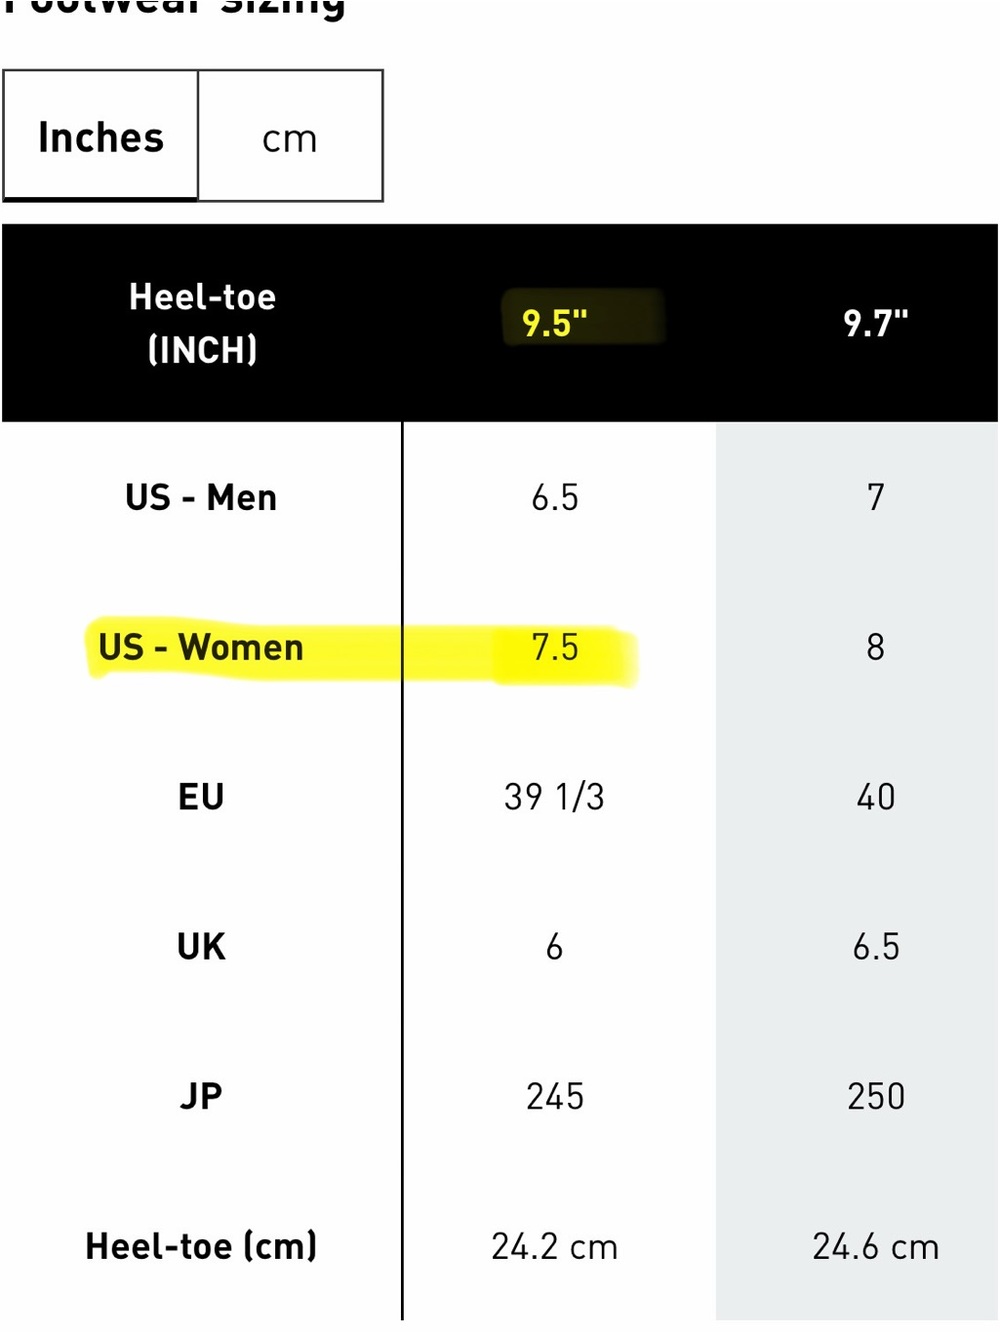This screenshot has width=1000, height=1333.
Task: Select the Heel-toe (INCH) row header
Action: coord(203,323)
